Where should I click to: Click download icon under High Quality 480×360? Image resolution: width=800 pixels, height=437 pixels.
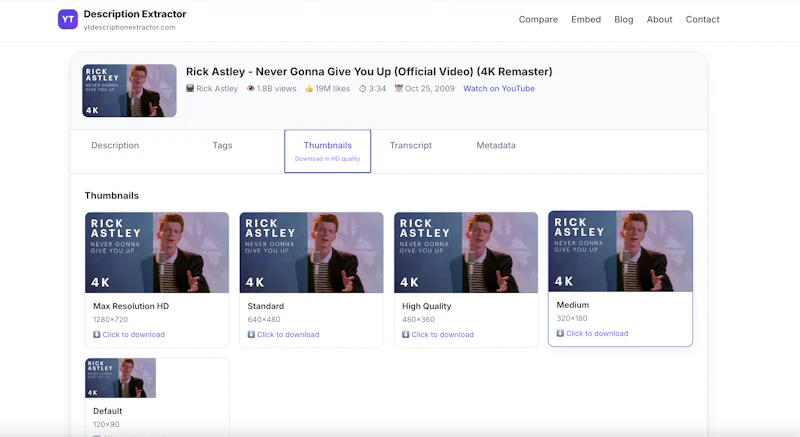click(x=406, y=335)
